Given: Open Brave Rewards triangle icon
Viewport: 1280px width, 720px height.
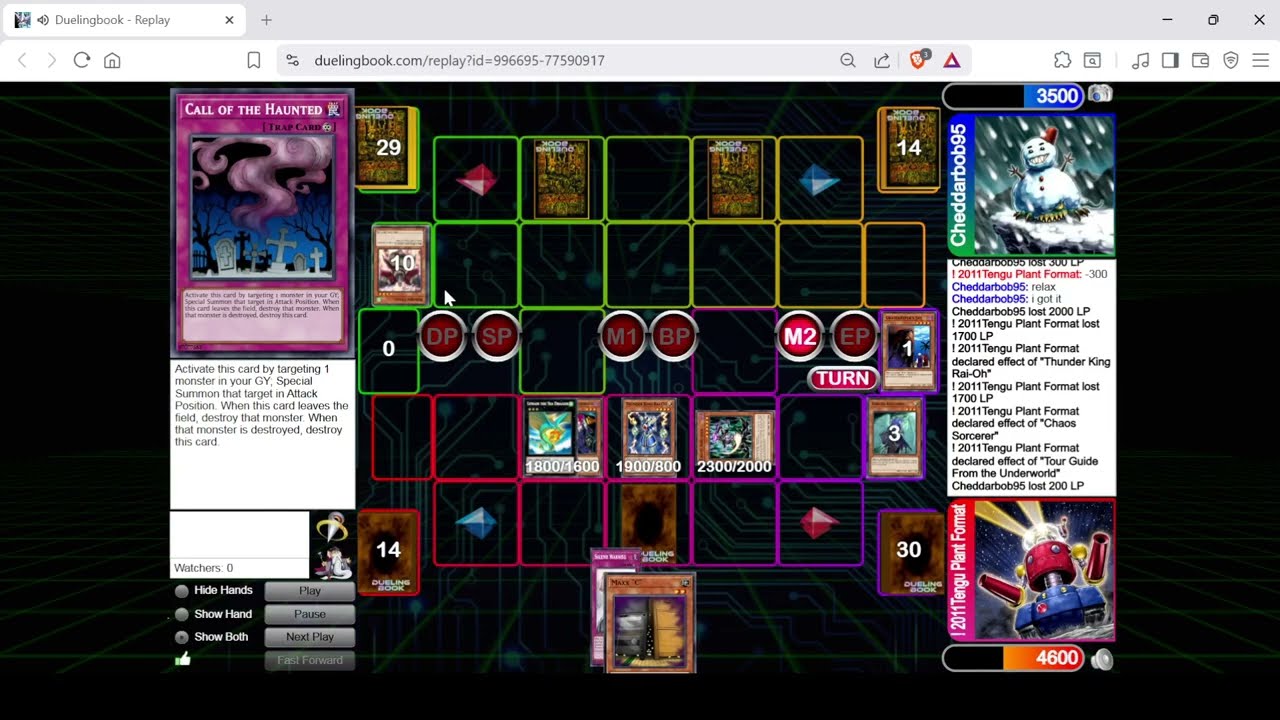Looking at the screenshot, I should click(x=952, y=60).
